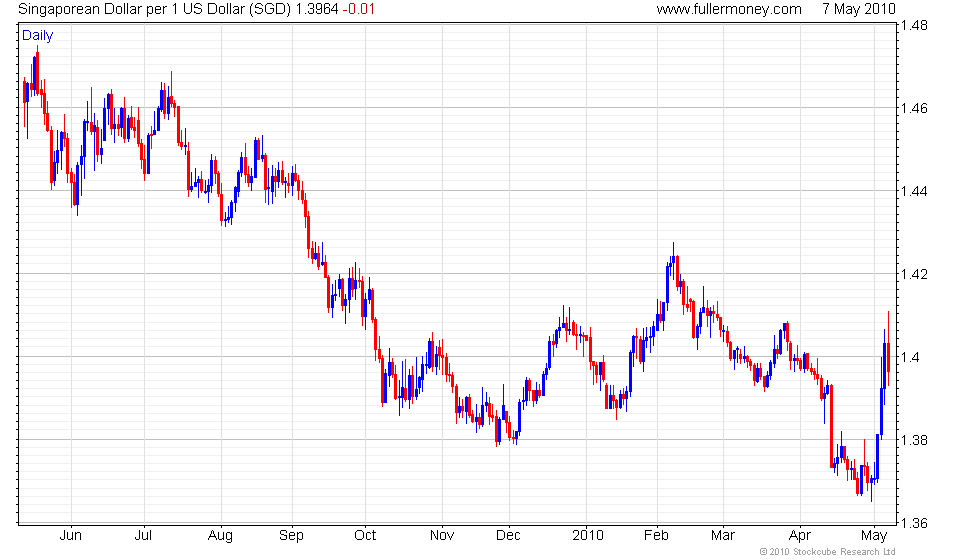Screen dimensions: 980x560
Task: Select the 'Jun' x-axis label
Action: [71, 536]
